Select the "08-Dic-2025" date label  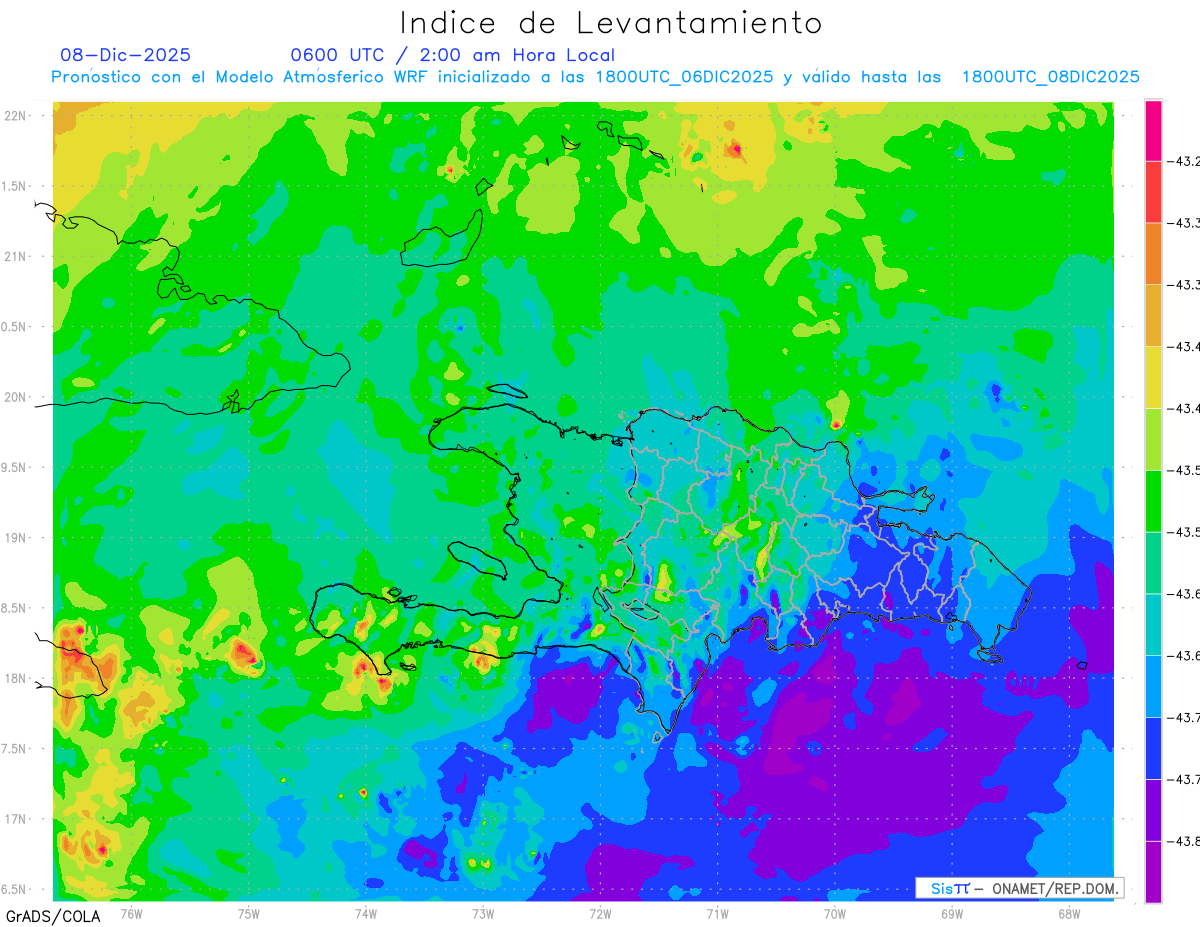click(125, 55)
